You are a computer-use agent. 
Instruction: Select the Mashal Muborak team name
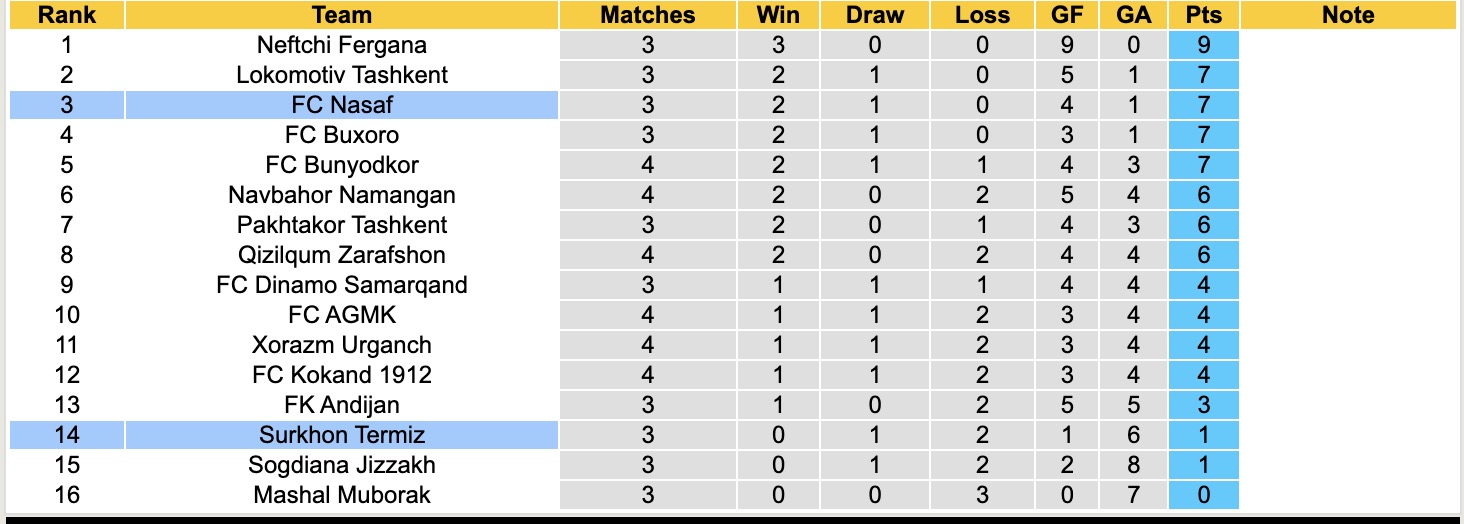click(x=342, y=495)
